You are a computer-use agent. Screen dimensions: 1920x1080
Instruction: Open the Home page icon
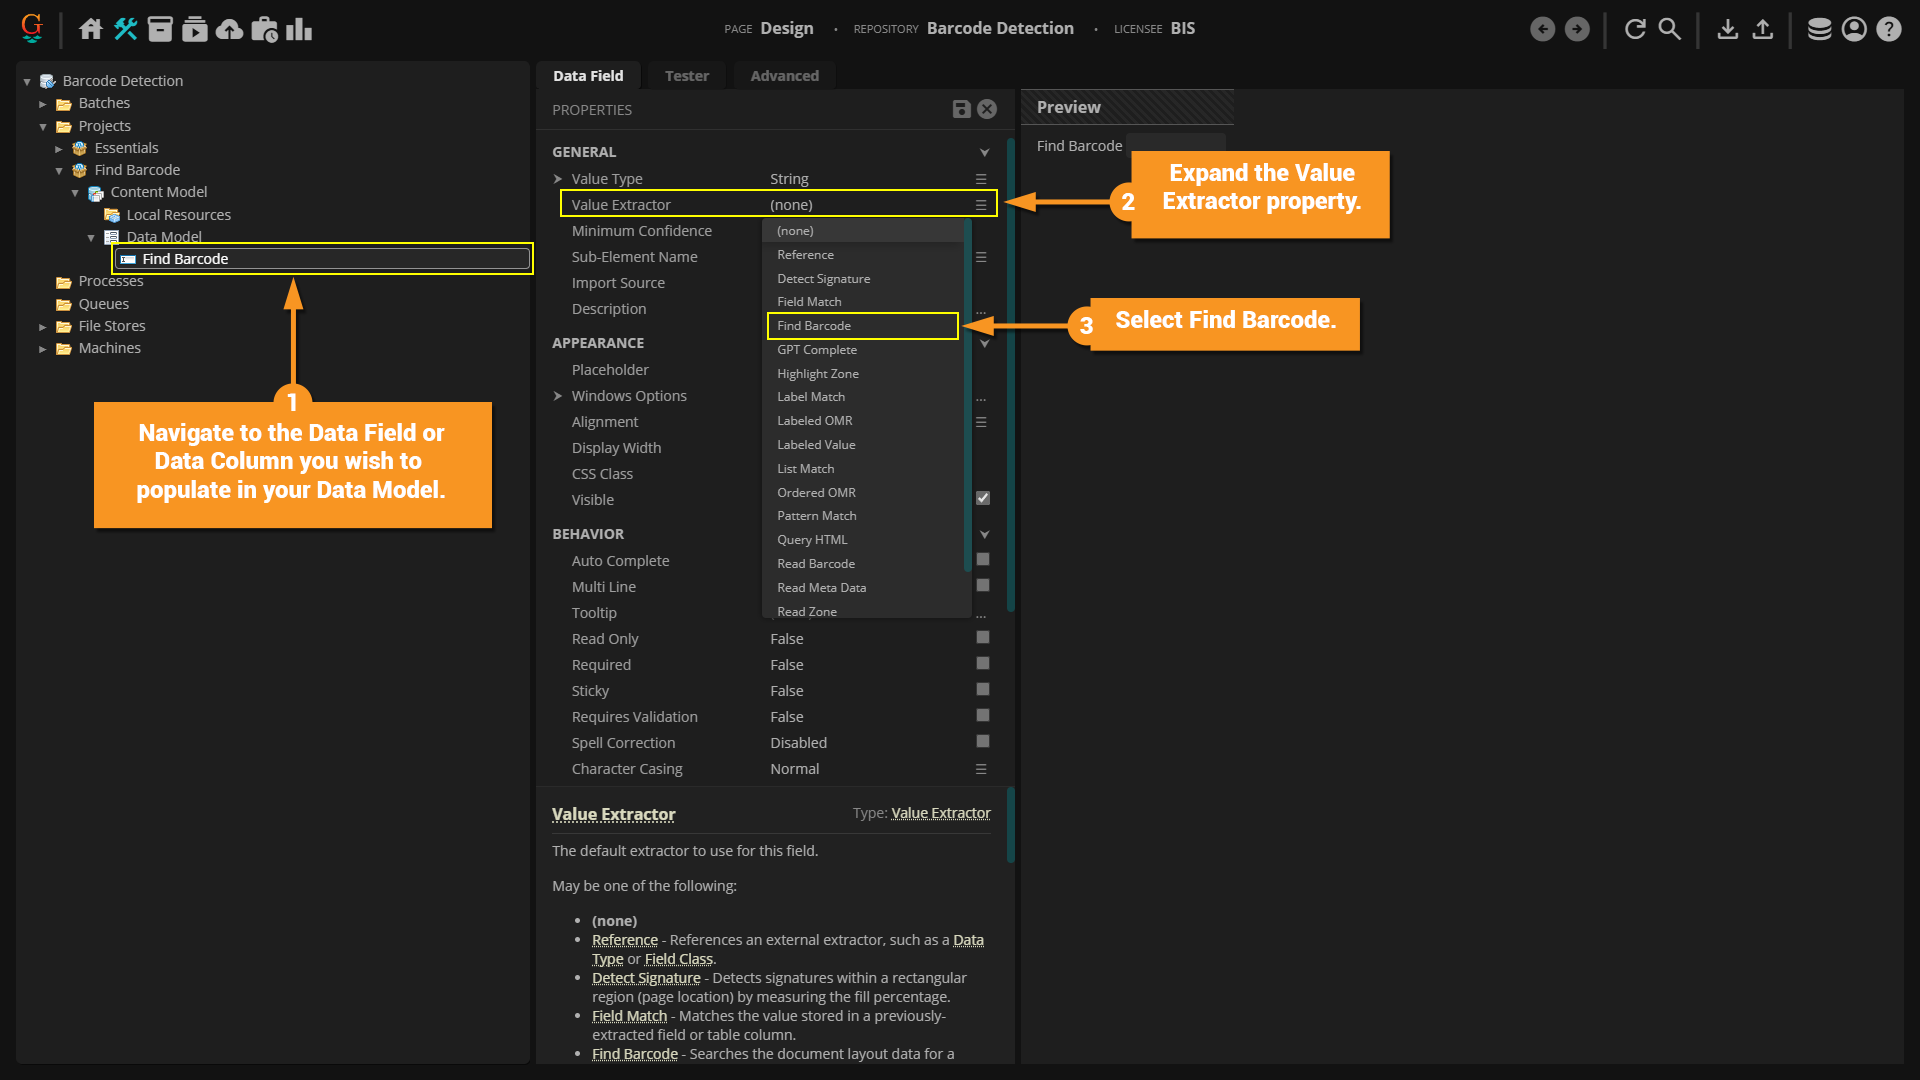click(91, 29)
